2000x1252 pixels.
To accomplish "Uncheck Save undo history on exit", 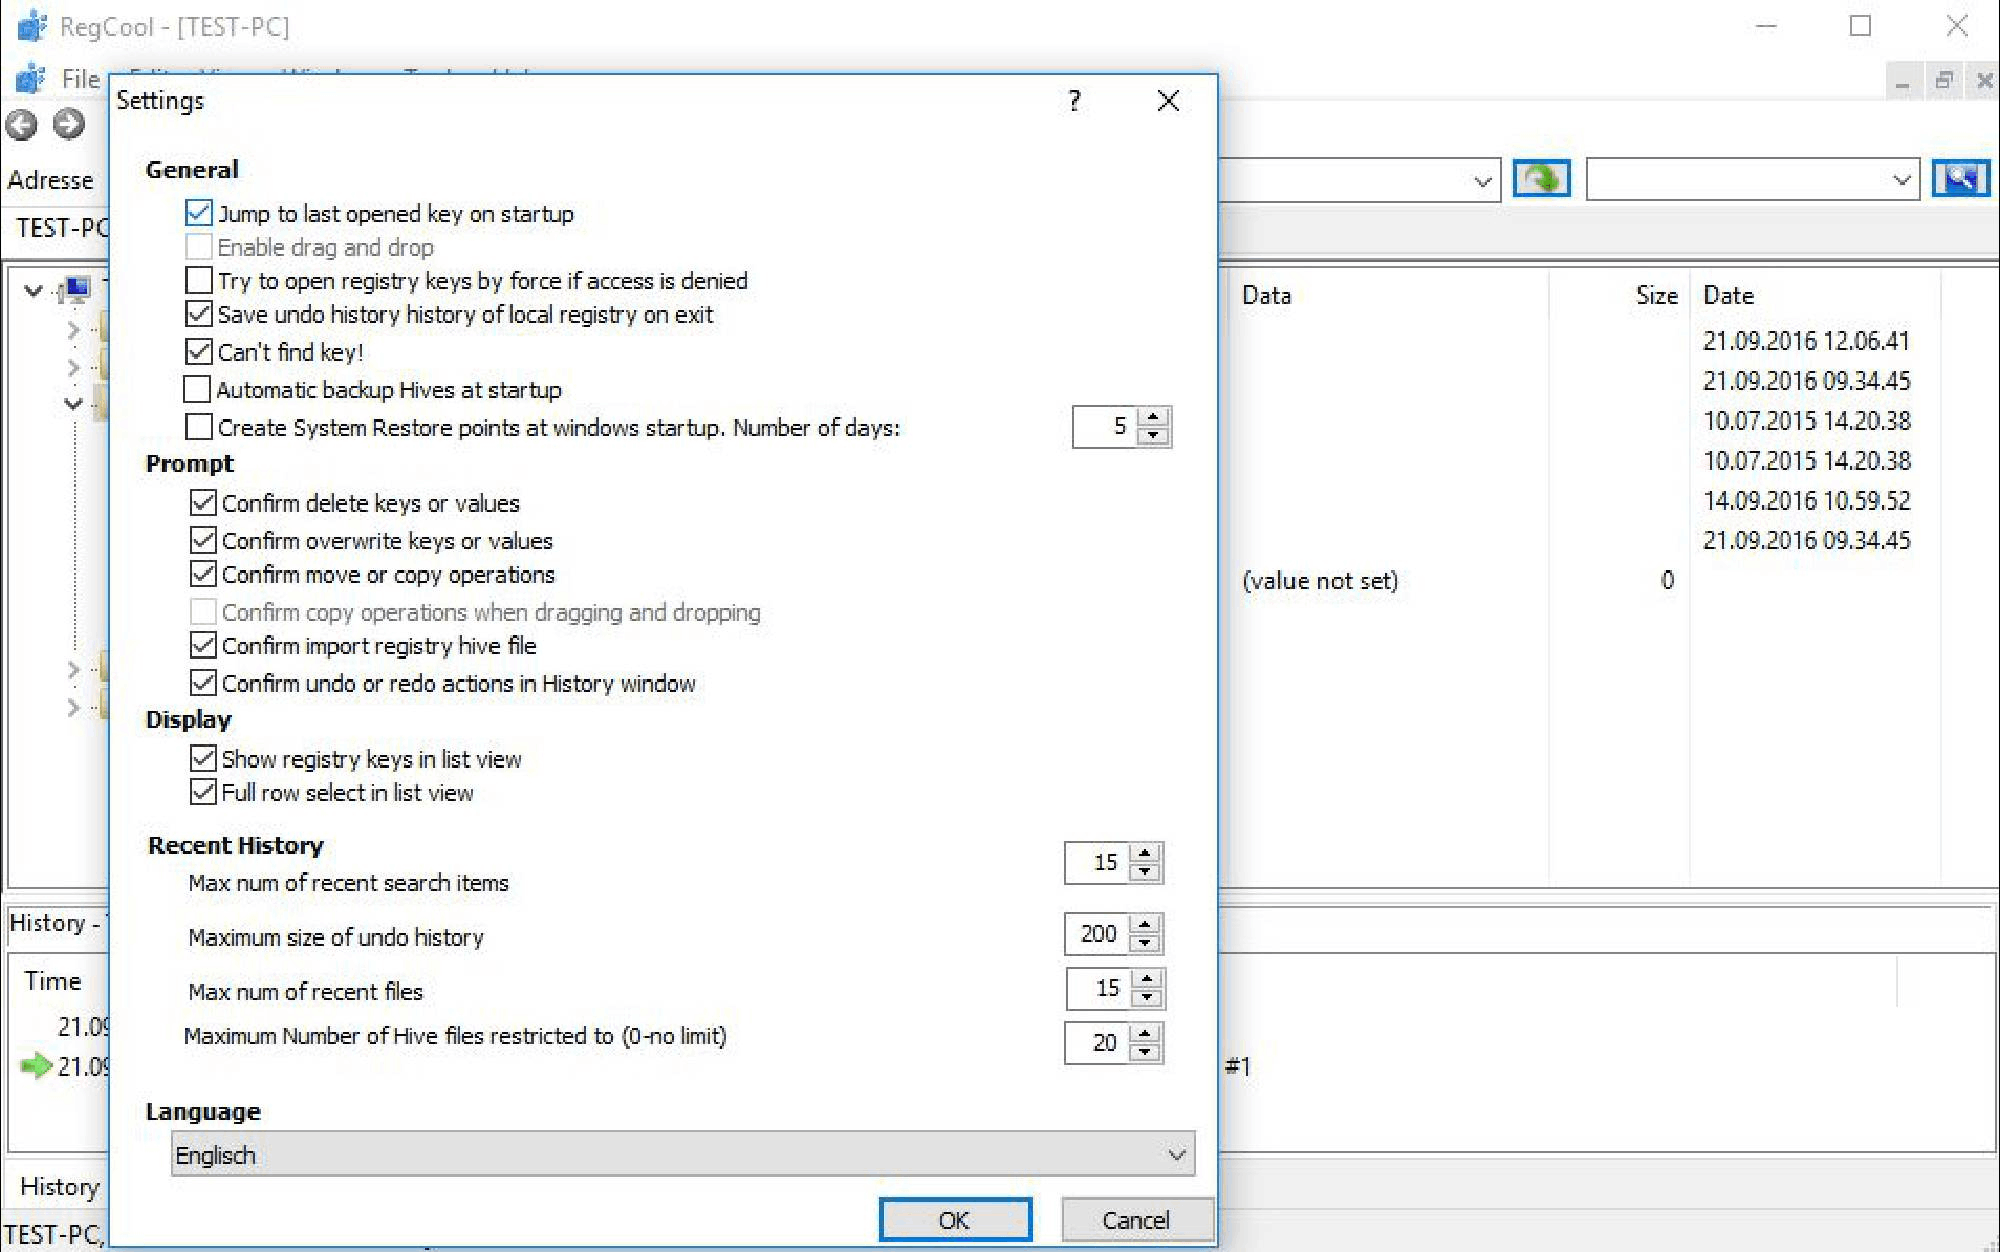I will tap(199, 314).
